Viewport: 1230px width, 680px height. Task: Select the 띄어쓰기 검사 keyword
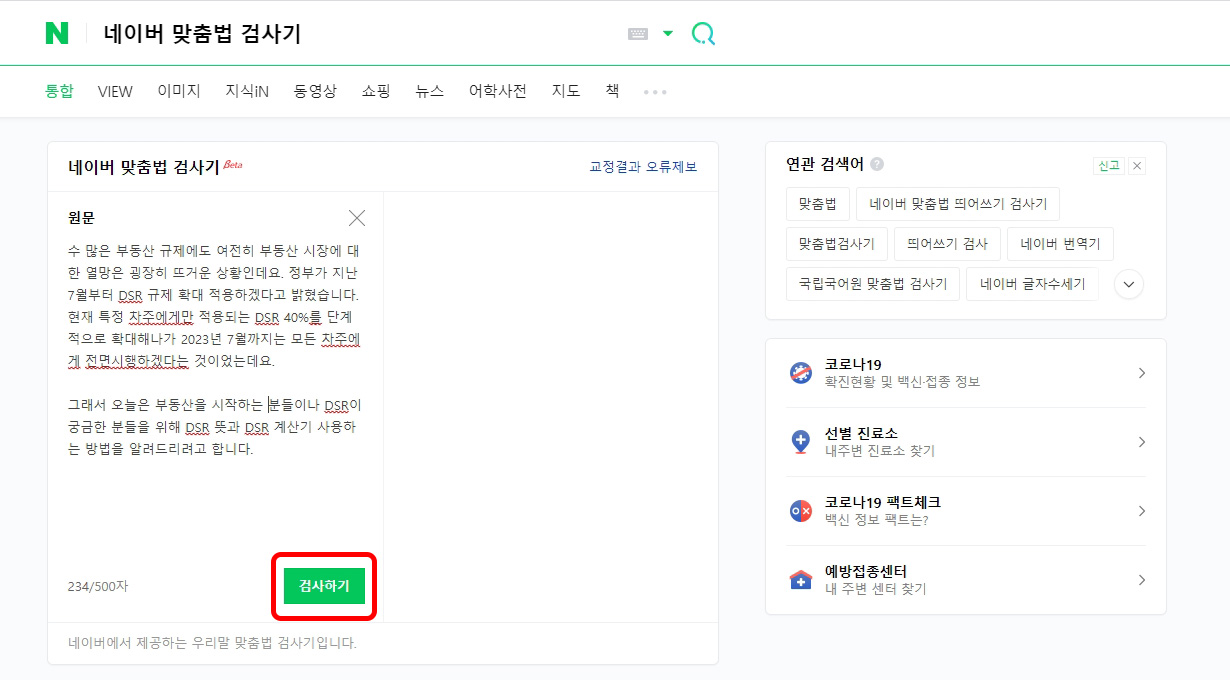[x=947, y=244]
